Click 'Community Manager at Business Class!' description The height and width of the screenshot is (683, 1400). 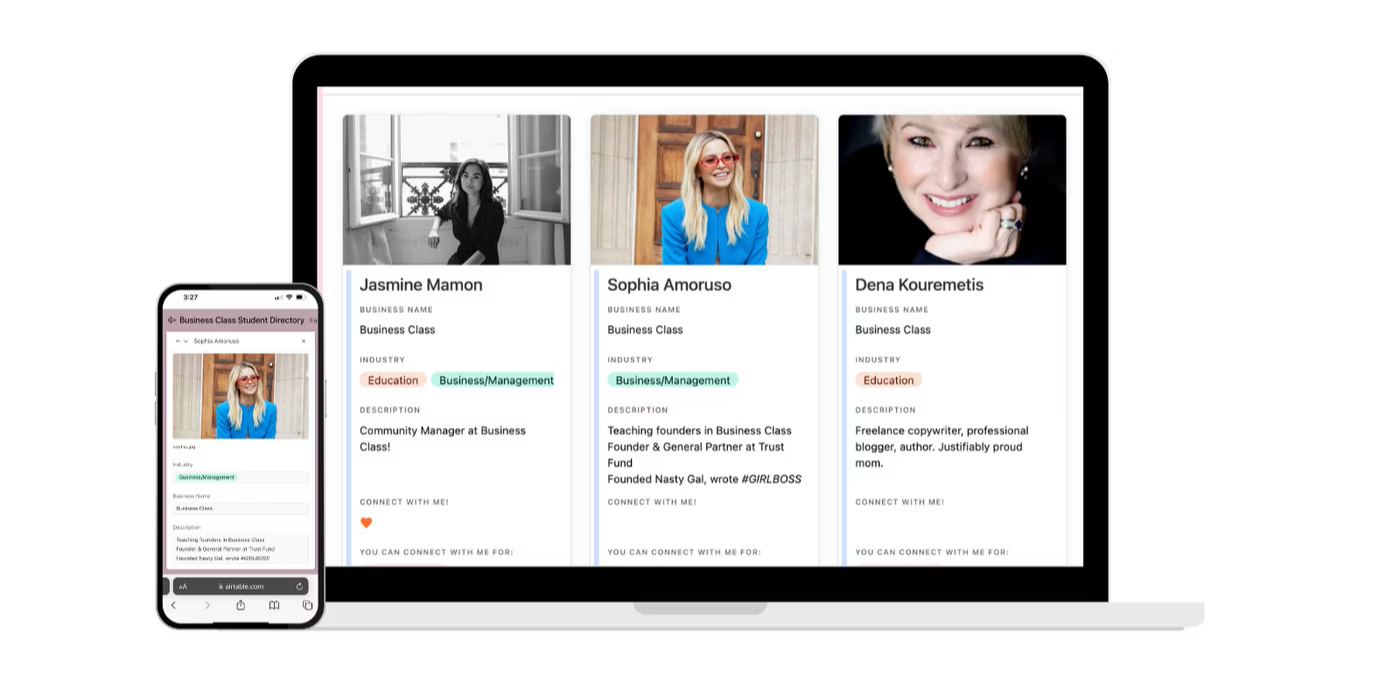click(443, 439)
